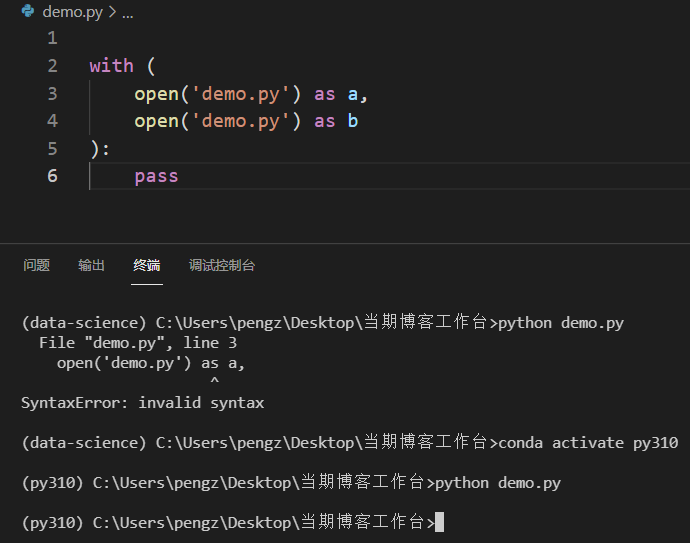The image size is (690, 543).
Task: Click line number 6 in the gutter
Action: point(52,176)
